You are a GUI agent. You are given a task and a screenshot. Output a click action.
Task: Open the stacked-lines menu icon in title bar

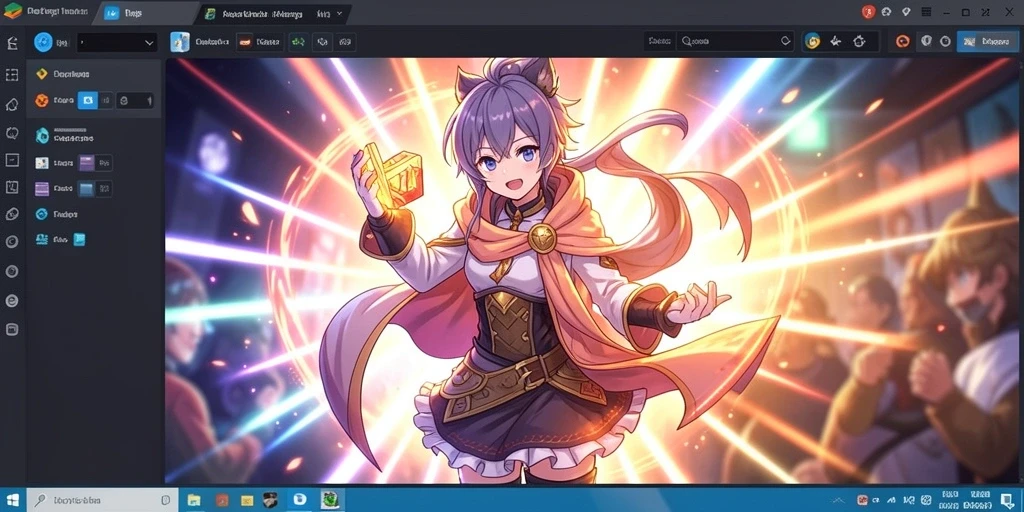925,12
